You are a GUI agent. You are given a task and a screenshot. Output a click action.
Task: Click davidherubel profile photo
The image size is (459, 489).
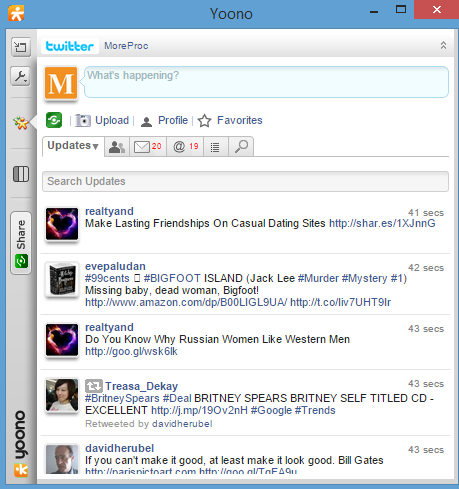(62, 459)
